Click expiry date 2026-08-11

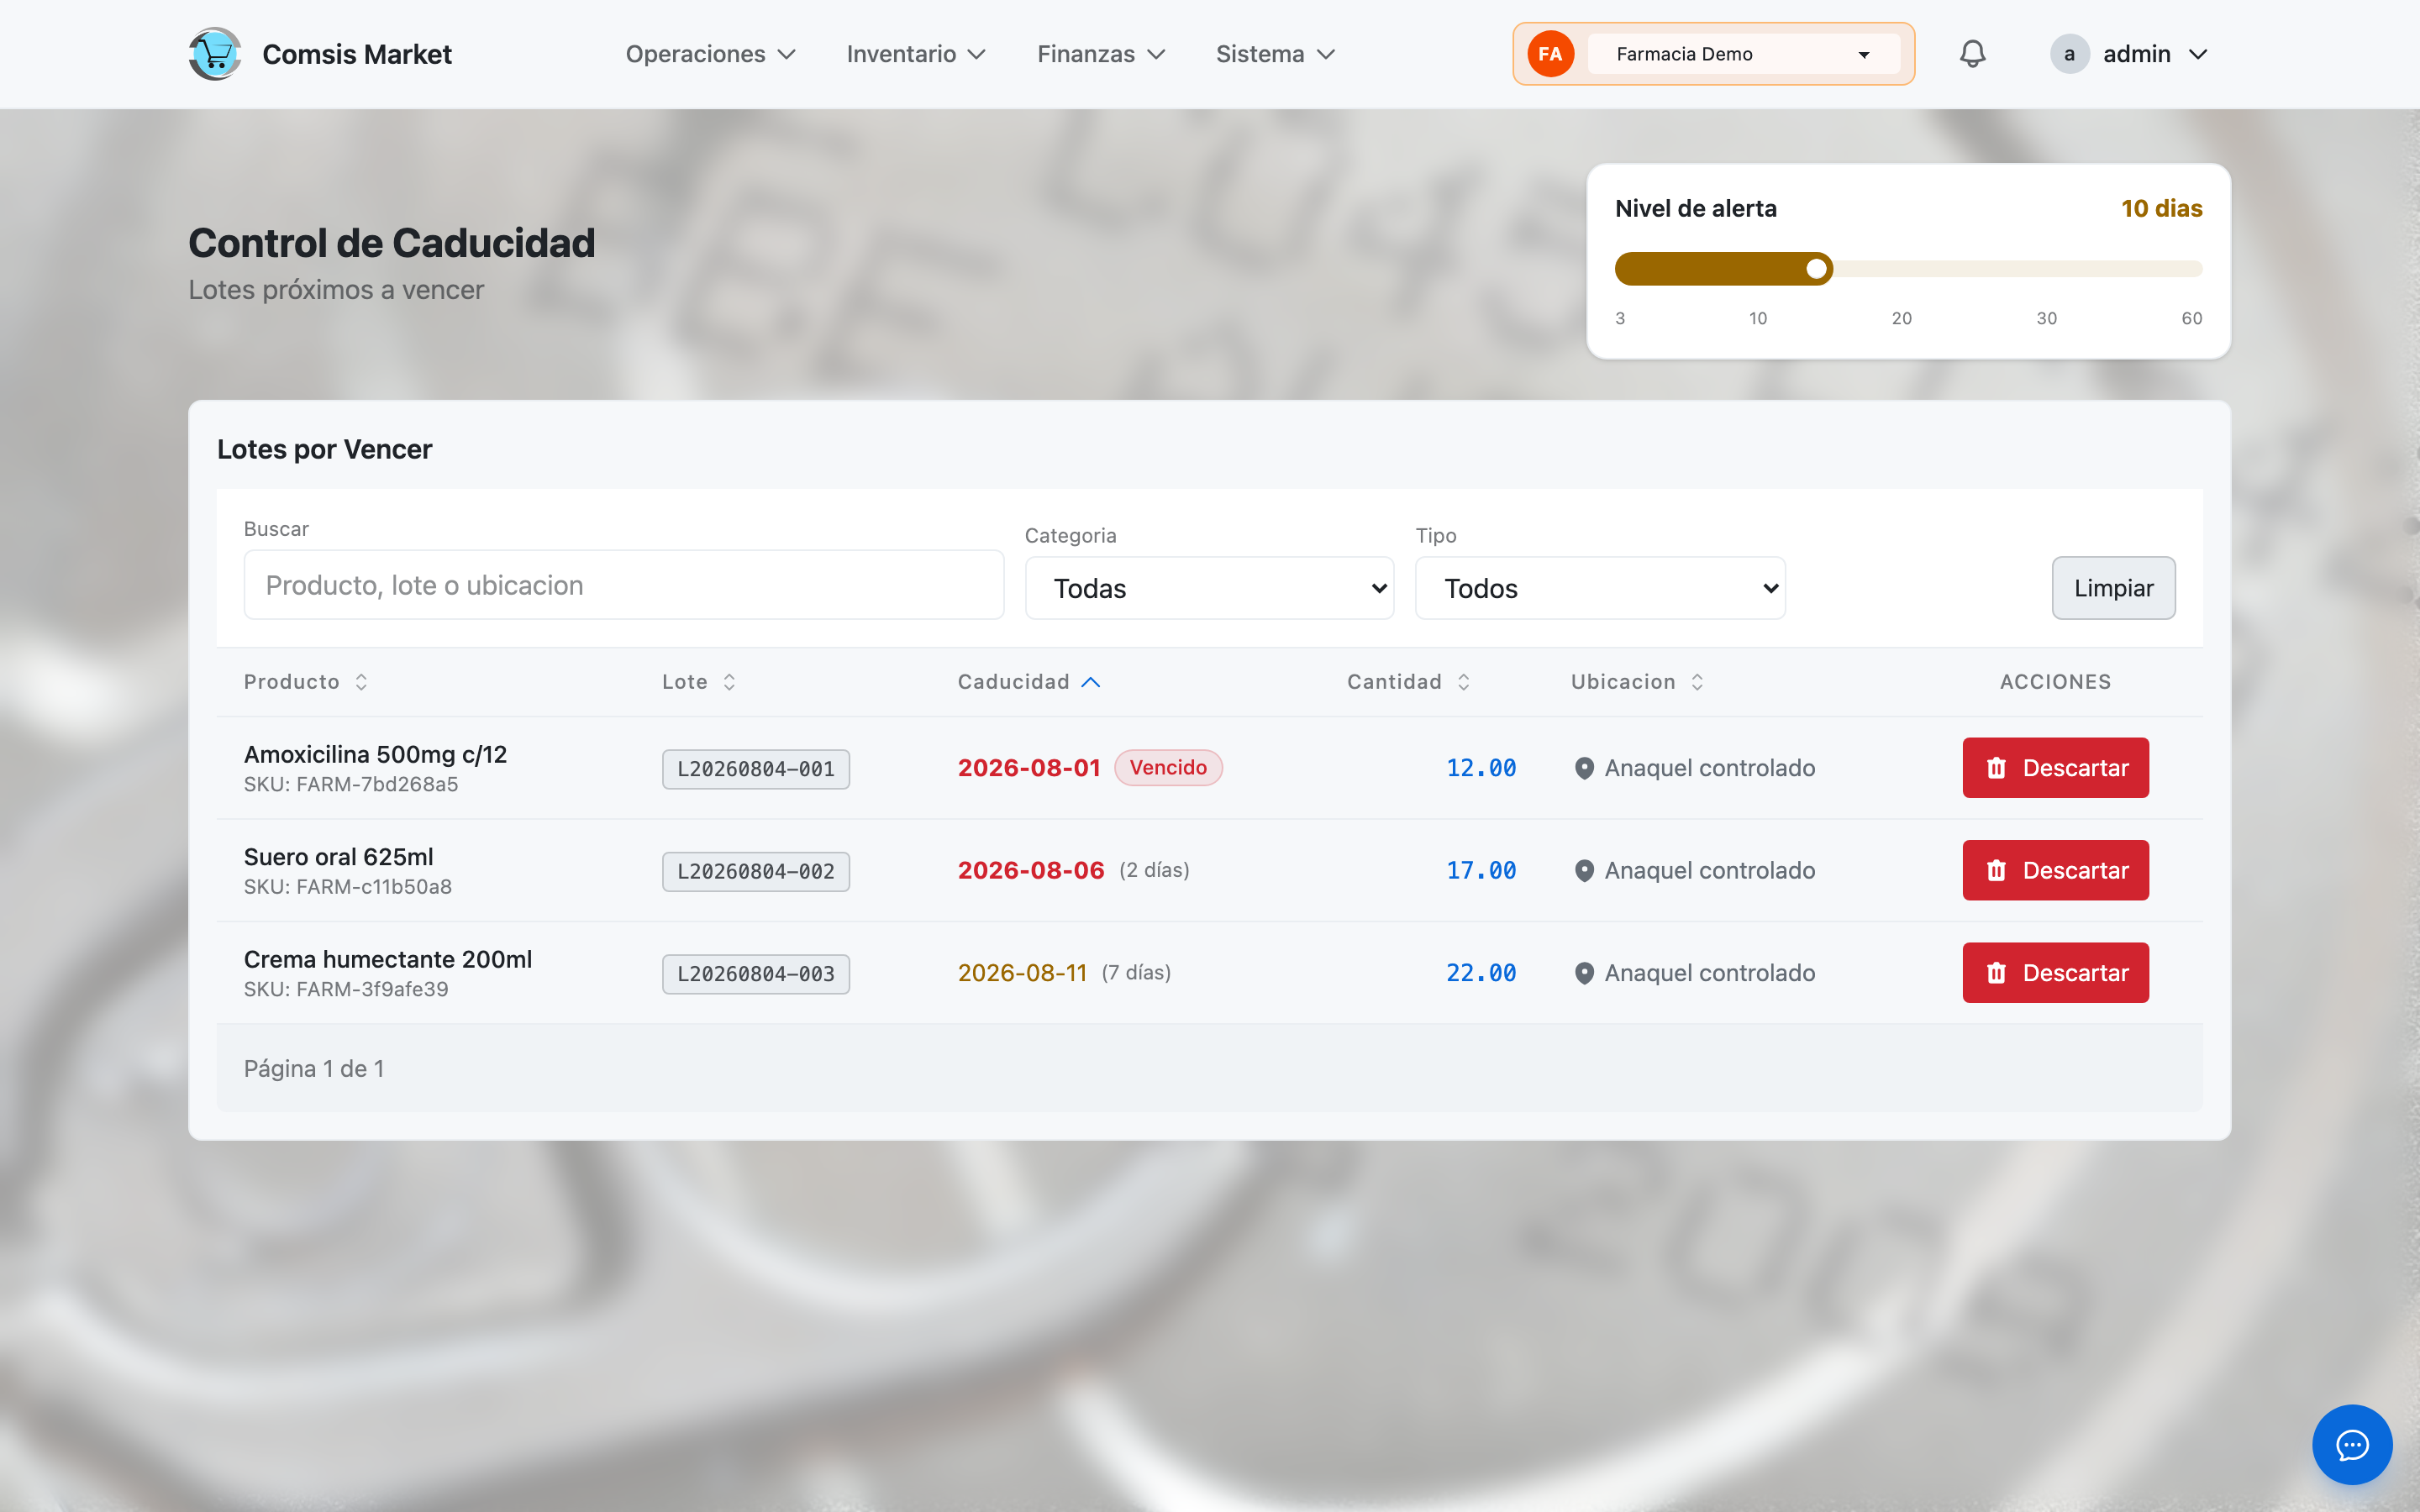(1022, 973)
